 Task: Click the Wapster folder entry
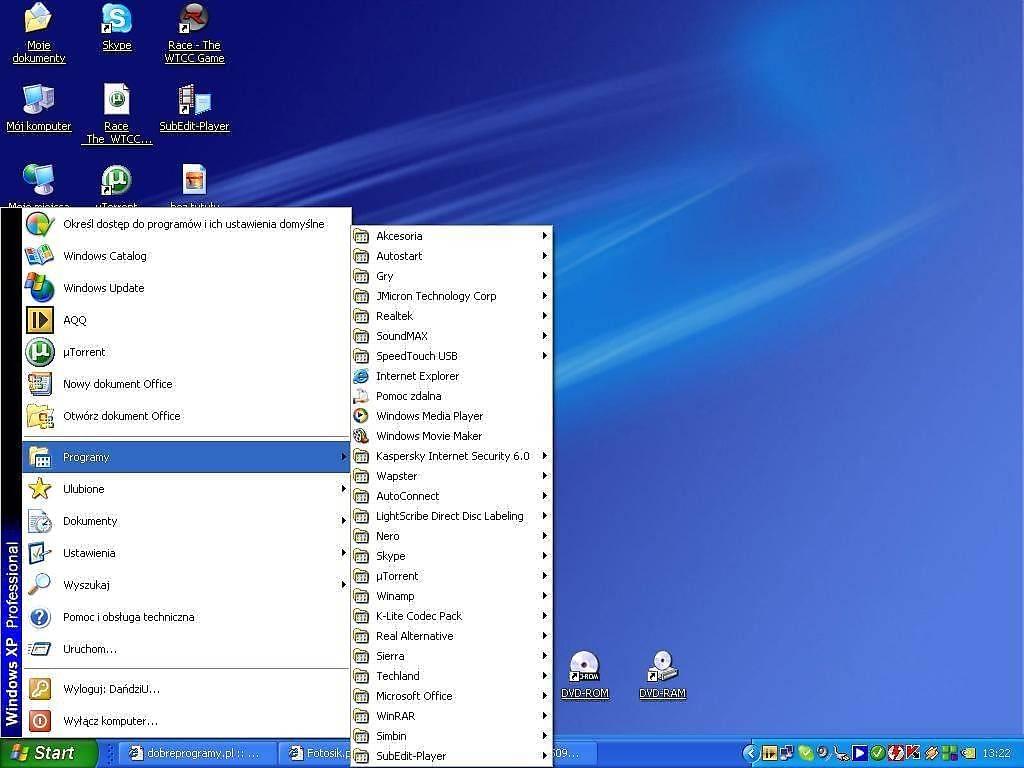(x=451, y=475)
